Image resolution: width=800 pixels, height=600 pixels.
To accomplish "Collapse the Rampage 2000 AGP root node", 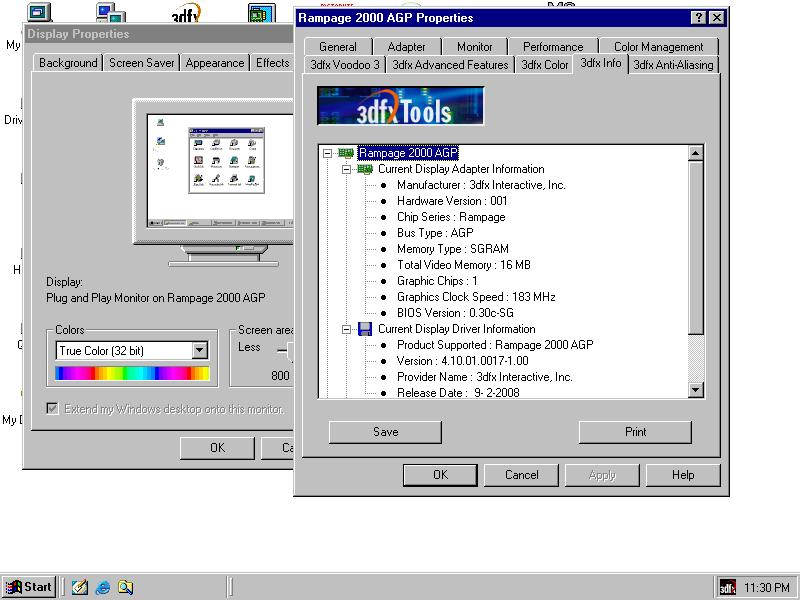I will pyautogui.click(x=327, y=153).
